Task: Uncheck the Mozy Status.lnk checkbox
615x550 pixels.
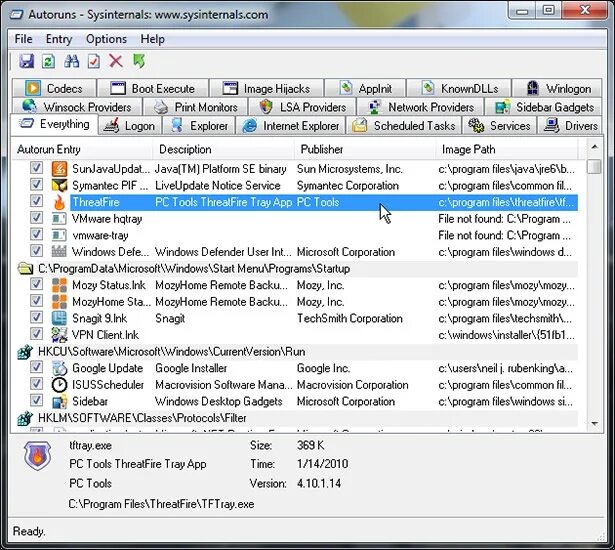Action: (x=36, y=284)
